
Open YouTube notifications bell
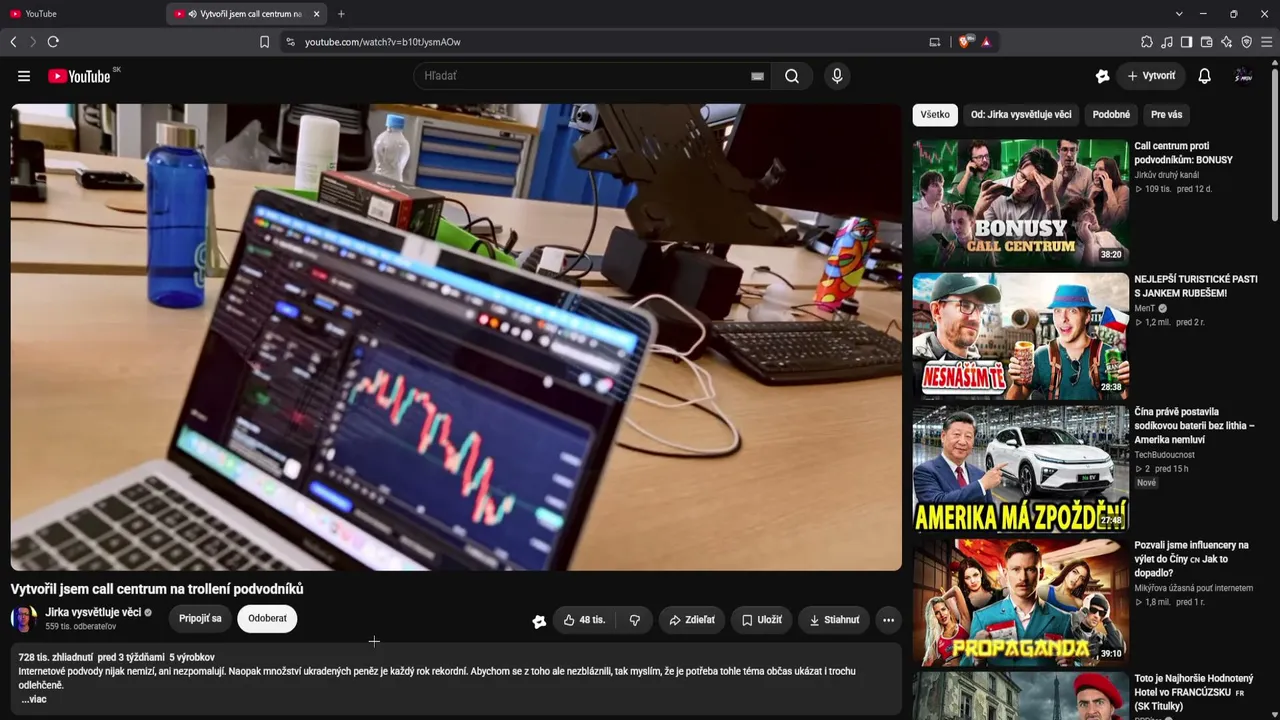1205,76
